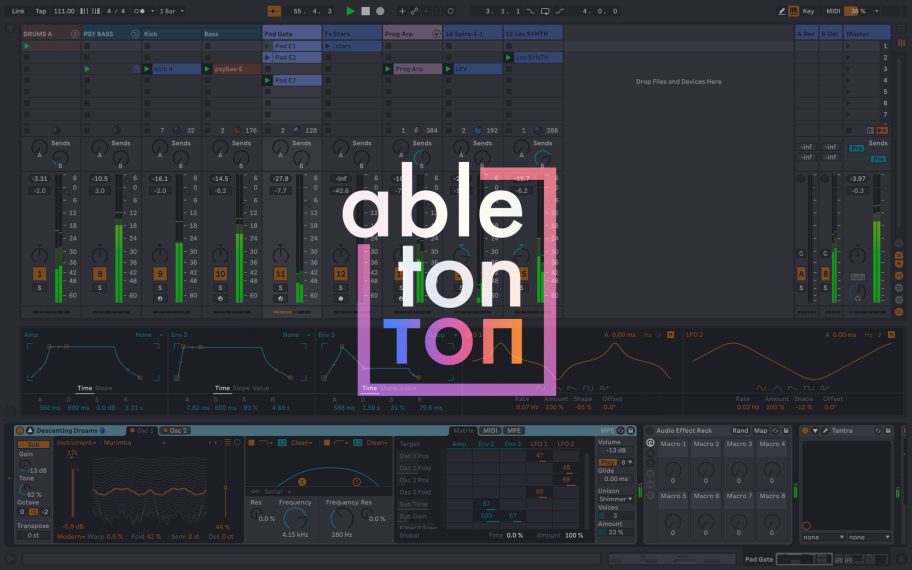Toggle track activator 10 on Bass
The width and height of the screenshot is (912, 570).
coord(220,273)
